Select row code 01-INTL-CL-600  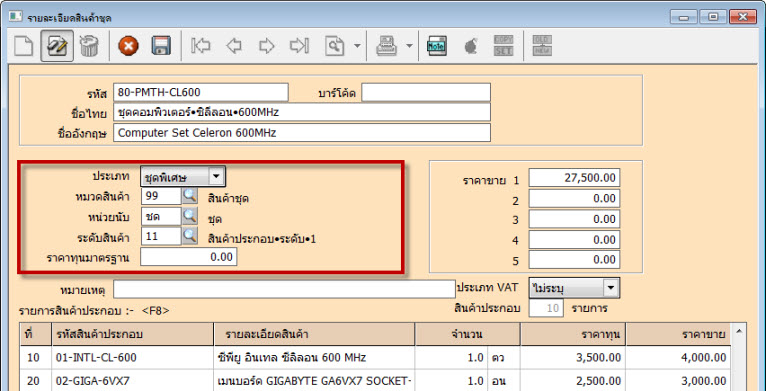(132, 358)
